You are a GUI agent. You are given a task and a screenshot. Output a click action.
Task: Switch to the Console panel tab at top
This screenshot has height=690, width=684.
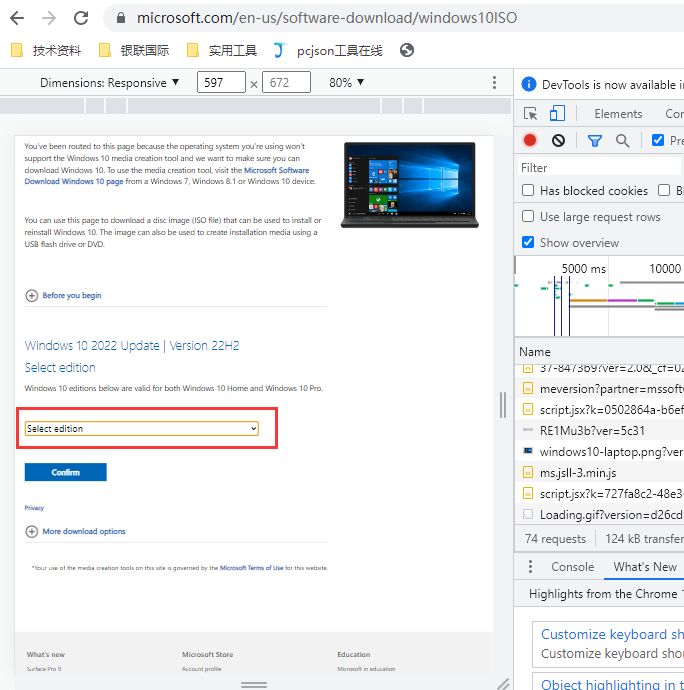coord(675,114)
